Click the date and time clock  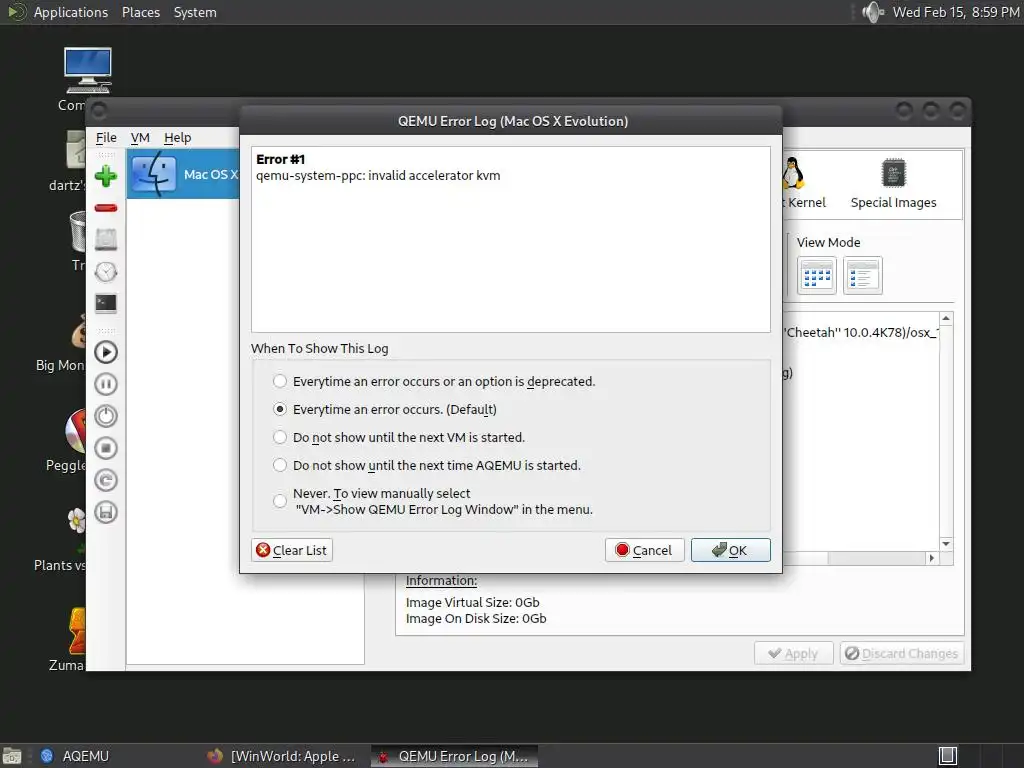[955, 12]
